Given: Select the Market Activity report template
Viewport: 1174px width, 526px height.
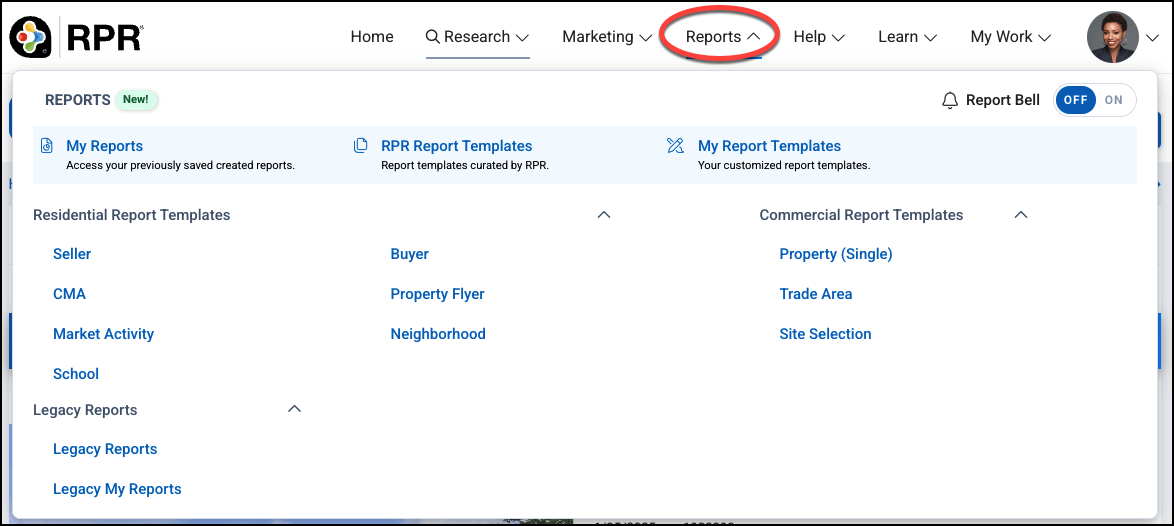Looking at the screenshot, I should (x=103, y=334).
